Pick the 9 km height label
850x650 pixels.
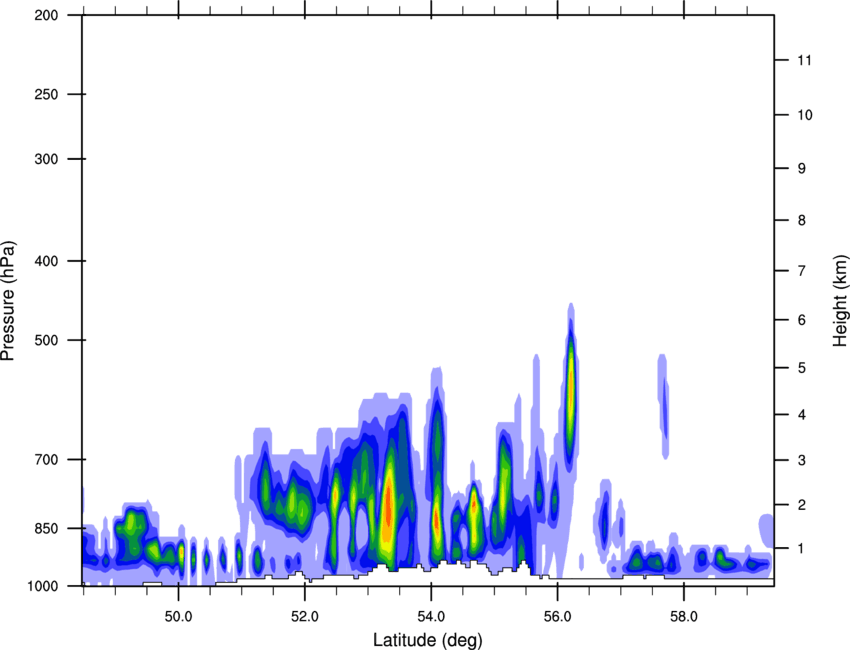(802, 169)
